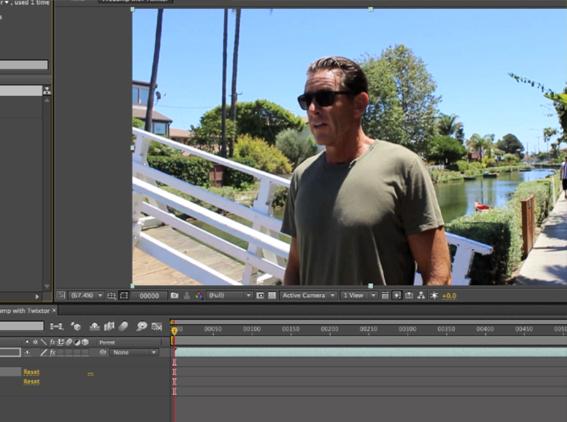Click the 3D Layer column header icon
Viewport: 567px width, 422px height.
coord(85,342)
